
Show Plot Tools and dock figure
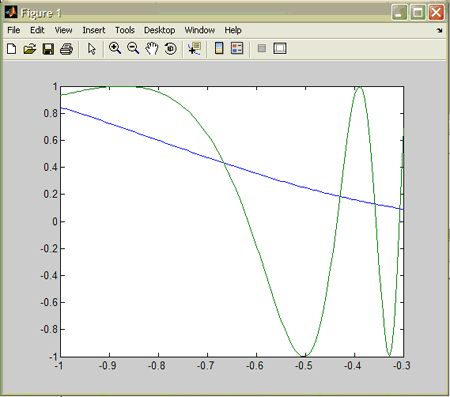pos(280,49)
